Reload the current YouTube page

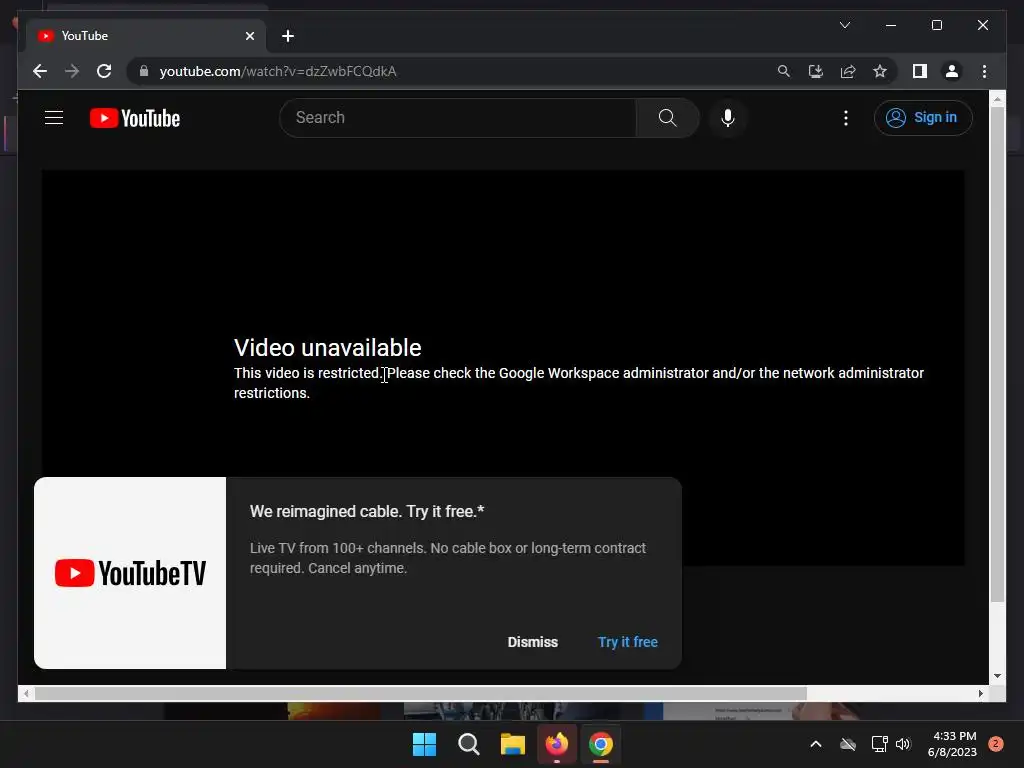coord(104,71)
